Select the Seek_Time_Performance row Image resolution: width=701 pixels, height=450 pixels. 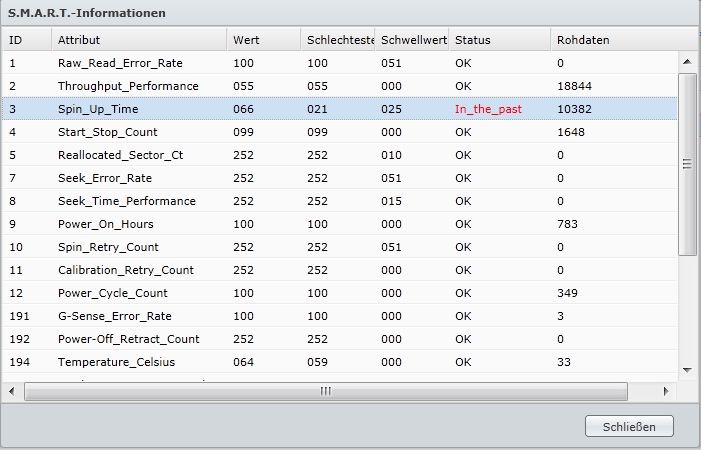click(x=339, y=201)
